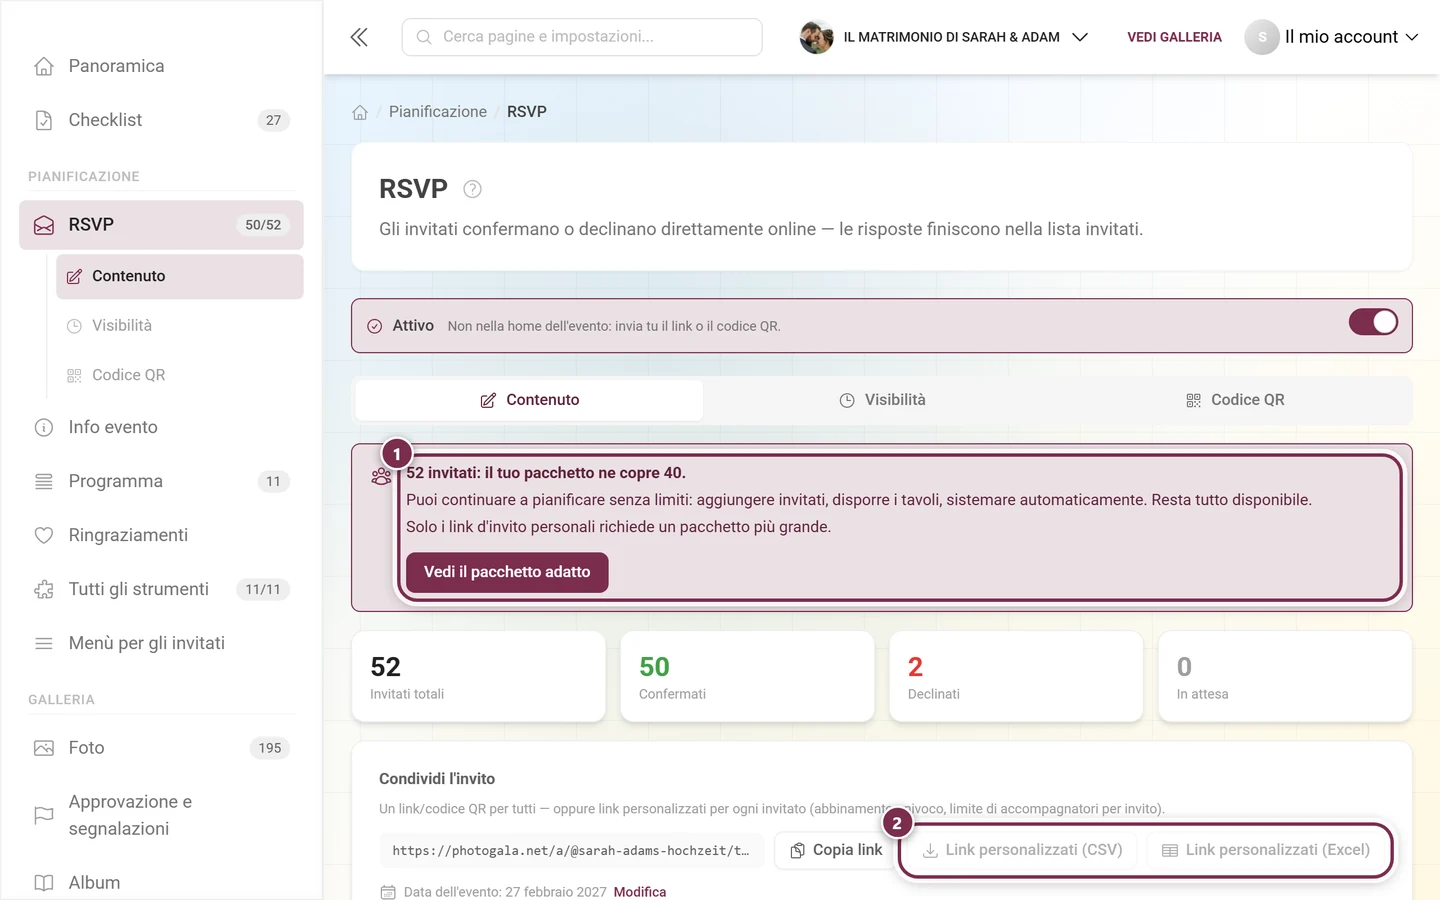This screenshot has width=1440, height=900.
Task: Switch to the Codice QR tab
Action: (1235, 400)
